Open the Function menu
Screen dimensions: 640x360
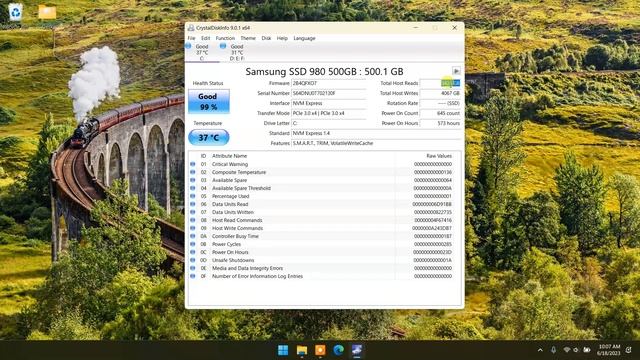tap(225, 38)
